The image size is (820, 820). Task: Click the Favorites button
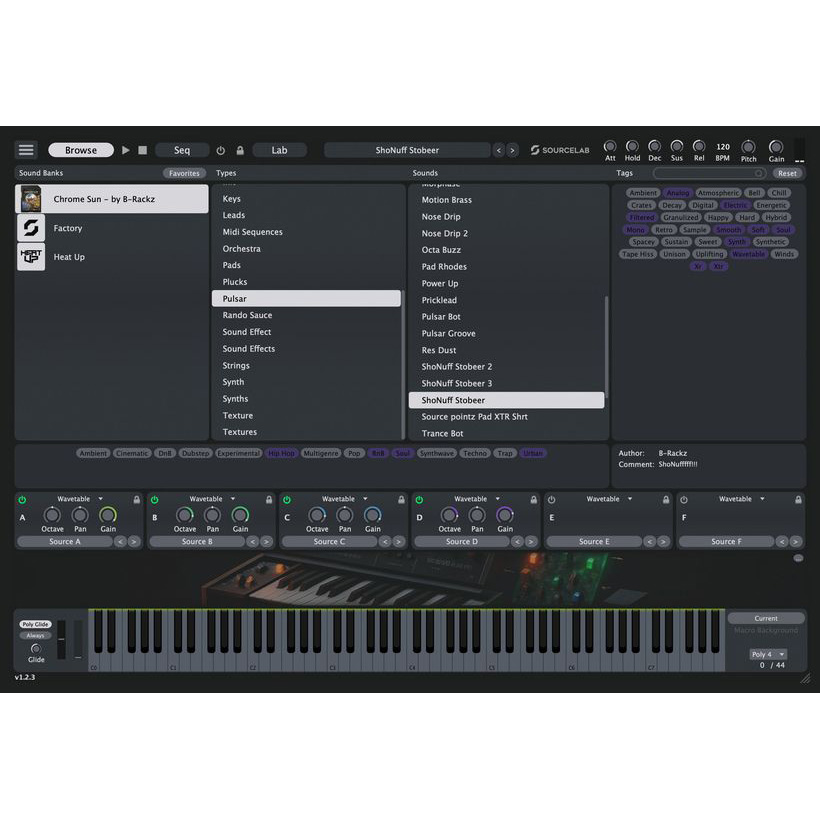[x=184, y=173]
